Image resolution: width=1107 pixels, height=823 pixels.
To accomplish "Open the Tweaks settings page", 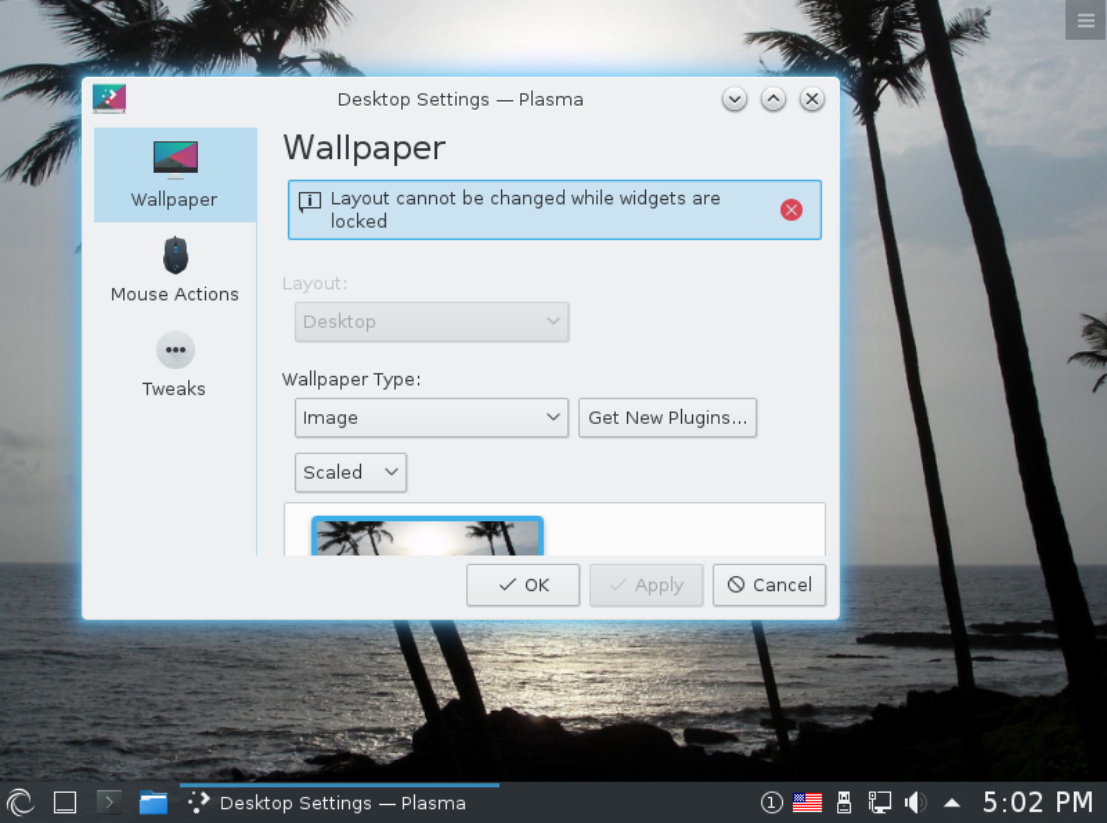I will click(174, 363).
